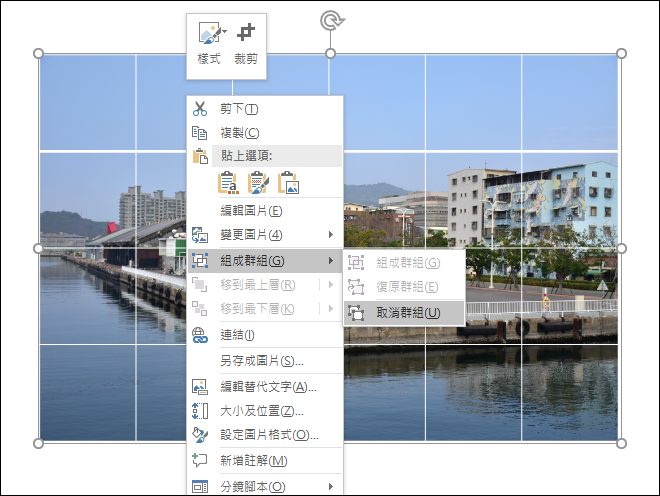Click the storyboard icon
The height and width of the screenshot is (496, 660).
pyautogui.click(x=200, y=487)
